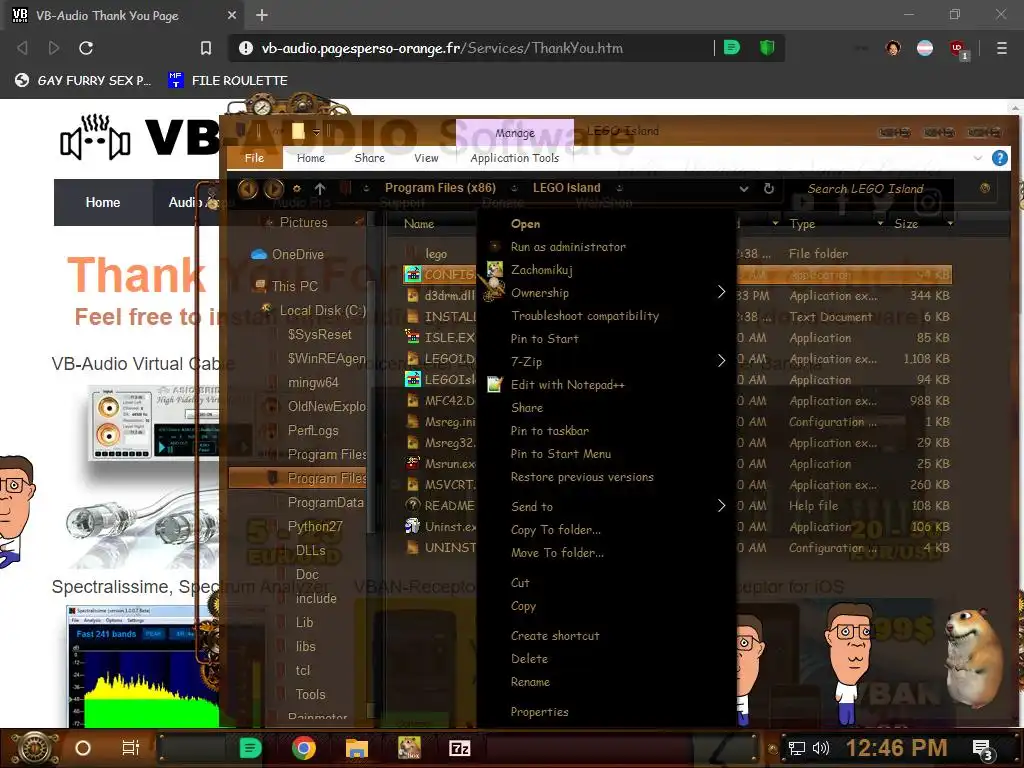Choose Open from the context menu
Screen dimensions: 1024x768
(x=525, y=224)
